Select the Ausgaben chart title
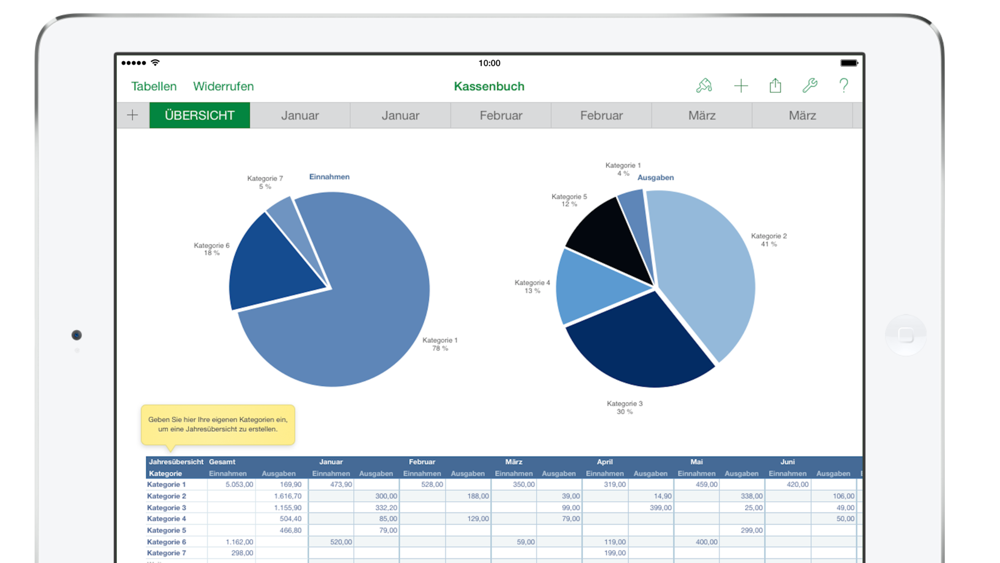The width and height of the screenshot is (1000, 563). pos(656,177)
